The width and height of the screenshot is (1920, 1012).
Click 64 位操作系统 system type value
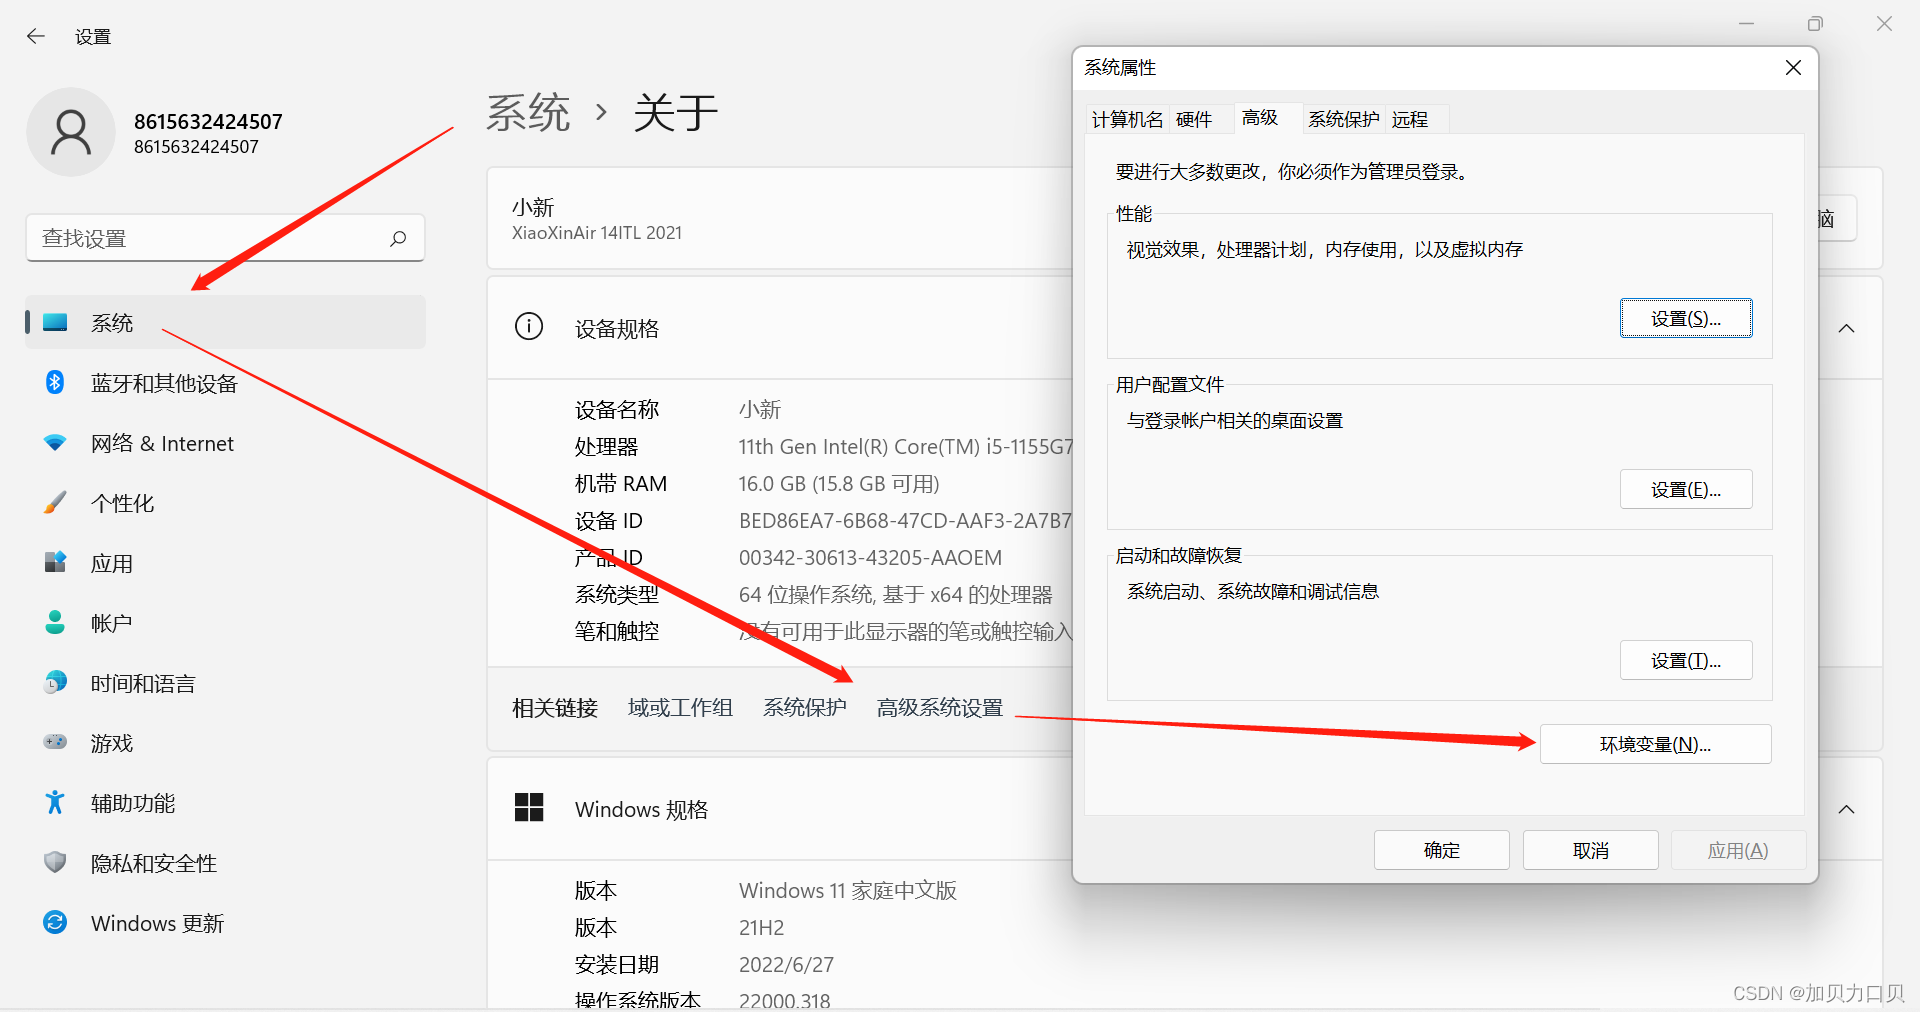pos(896,595)
